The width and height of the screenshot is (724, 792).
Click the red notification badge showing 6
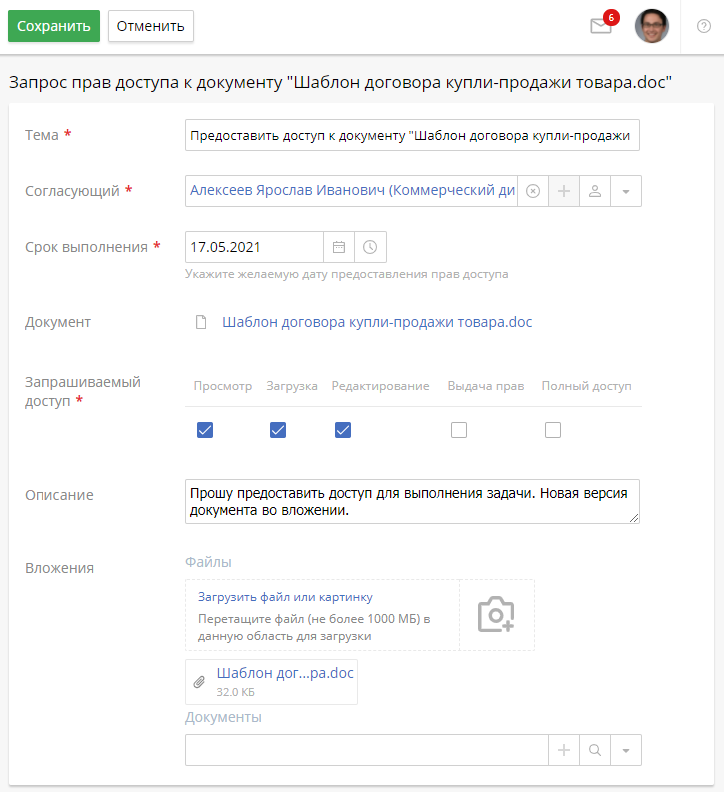(611, 18)
